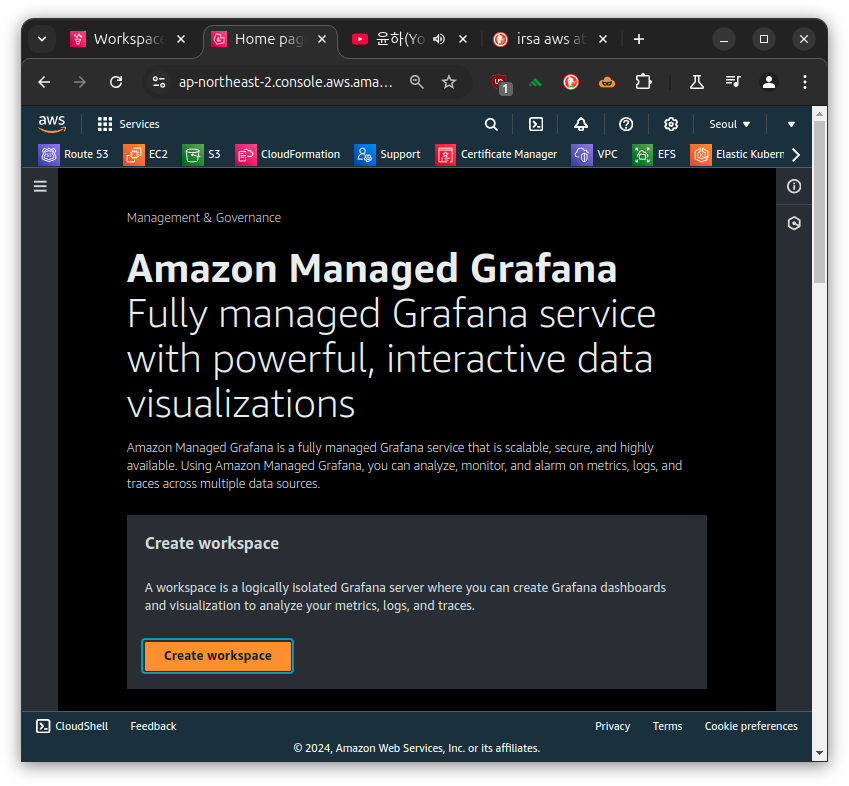This screenshot has height=786, width=849.
Task: Open the hamburger side navigation menu
Action: coord(40,186)
